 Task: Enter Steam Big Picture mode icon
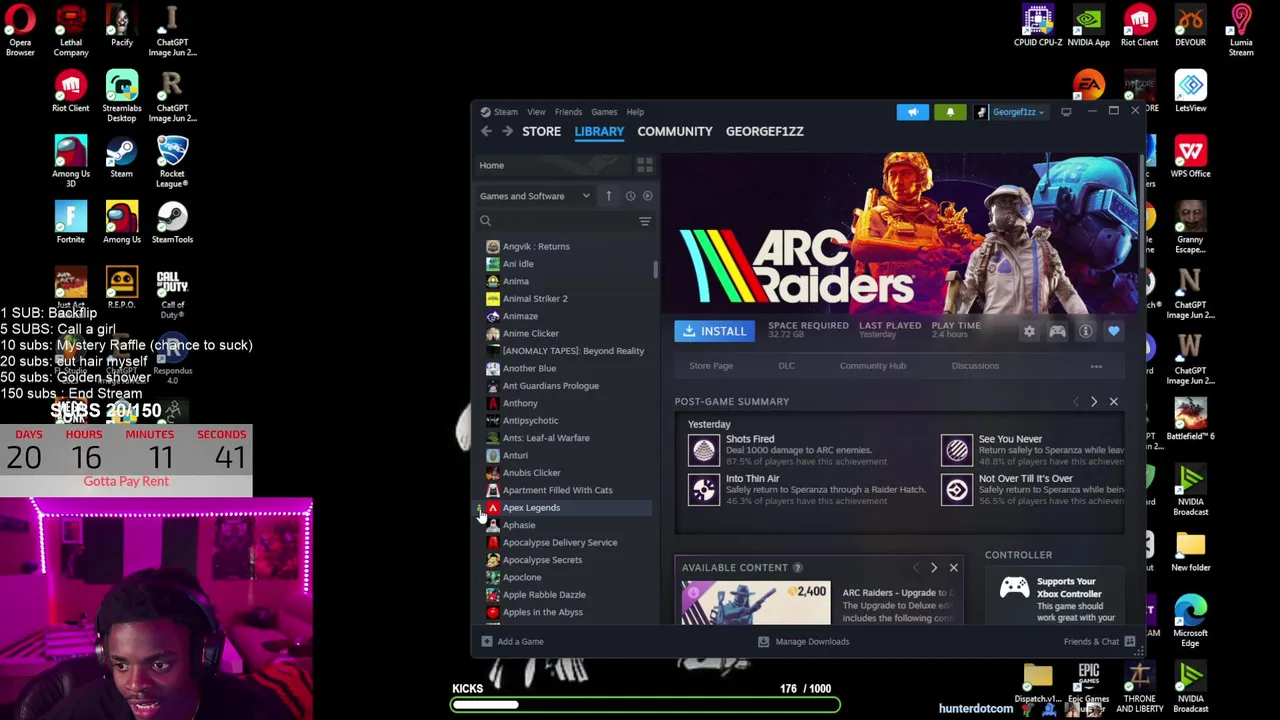pos(1066,112)
